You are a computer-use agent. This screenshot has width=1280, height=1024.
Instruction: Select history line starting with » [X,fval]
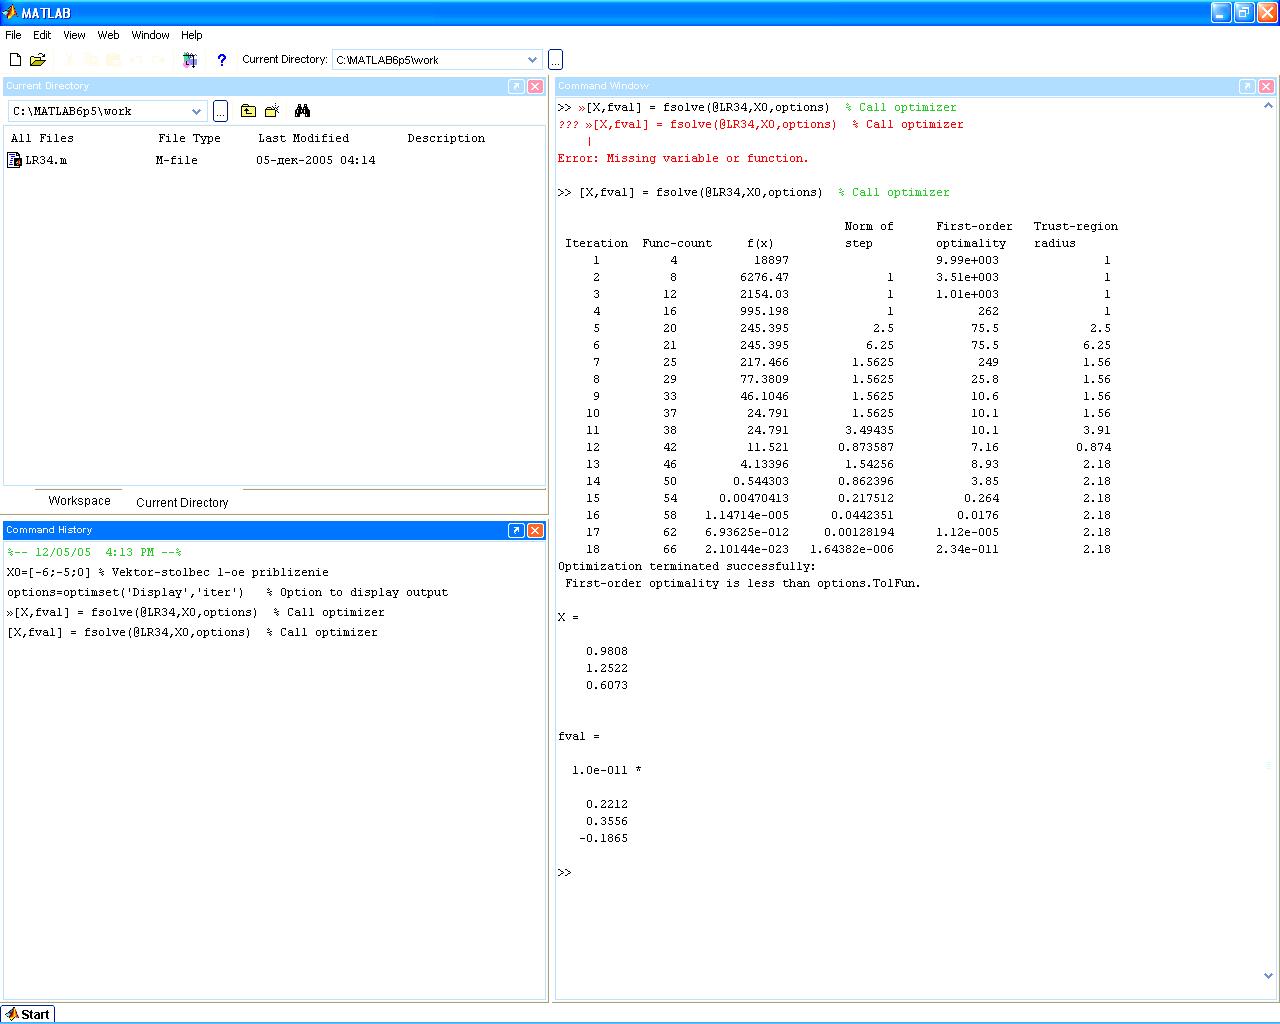[x=195, y=612]
